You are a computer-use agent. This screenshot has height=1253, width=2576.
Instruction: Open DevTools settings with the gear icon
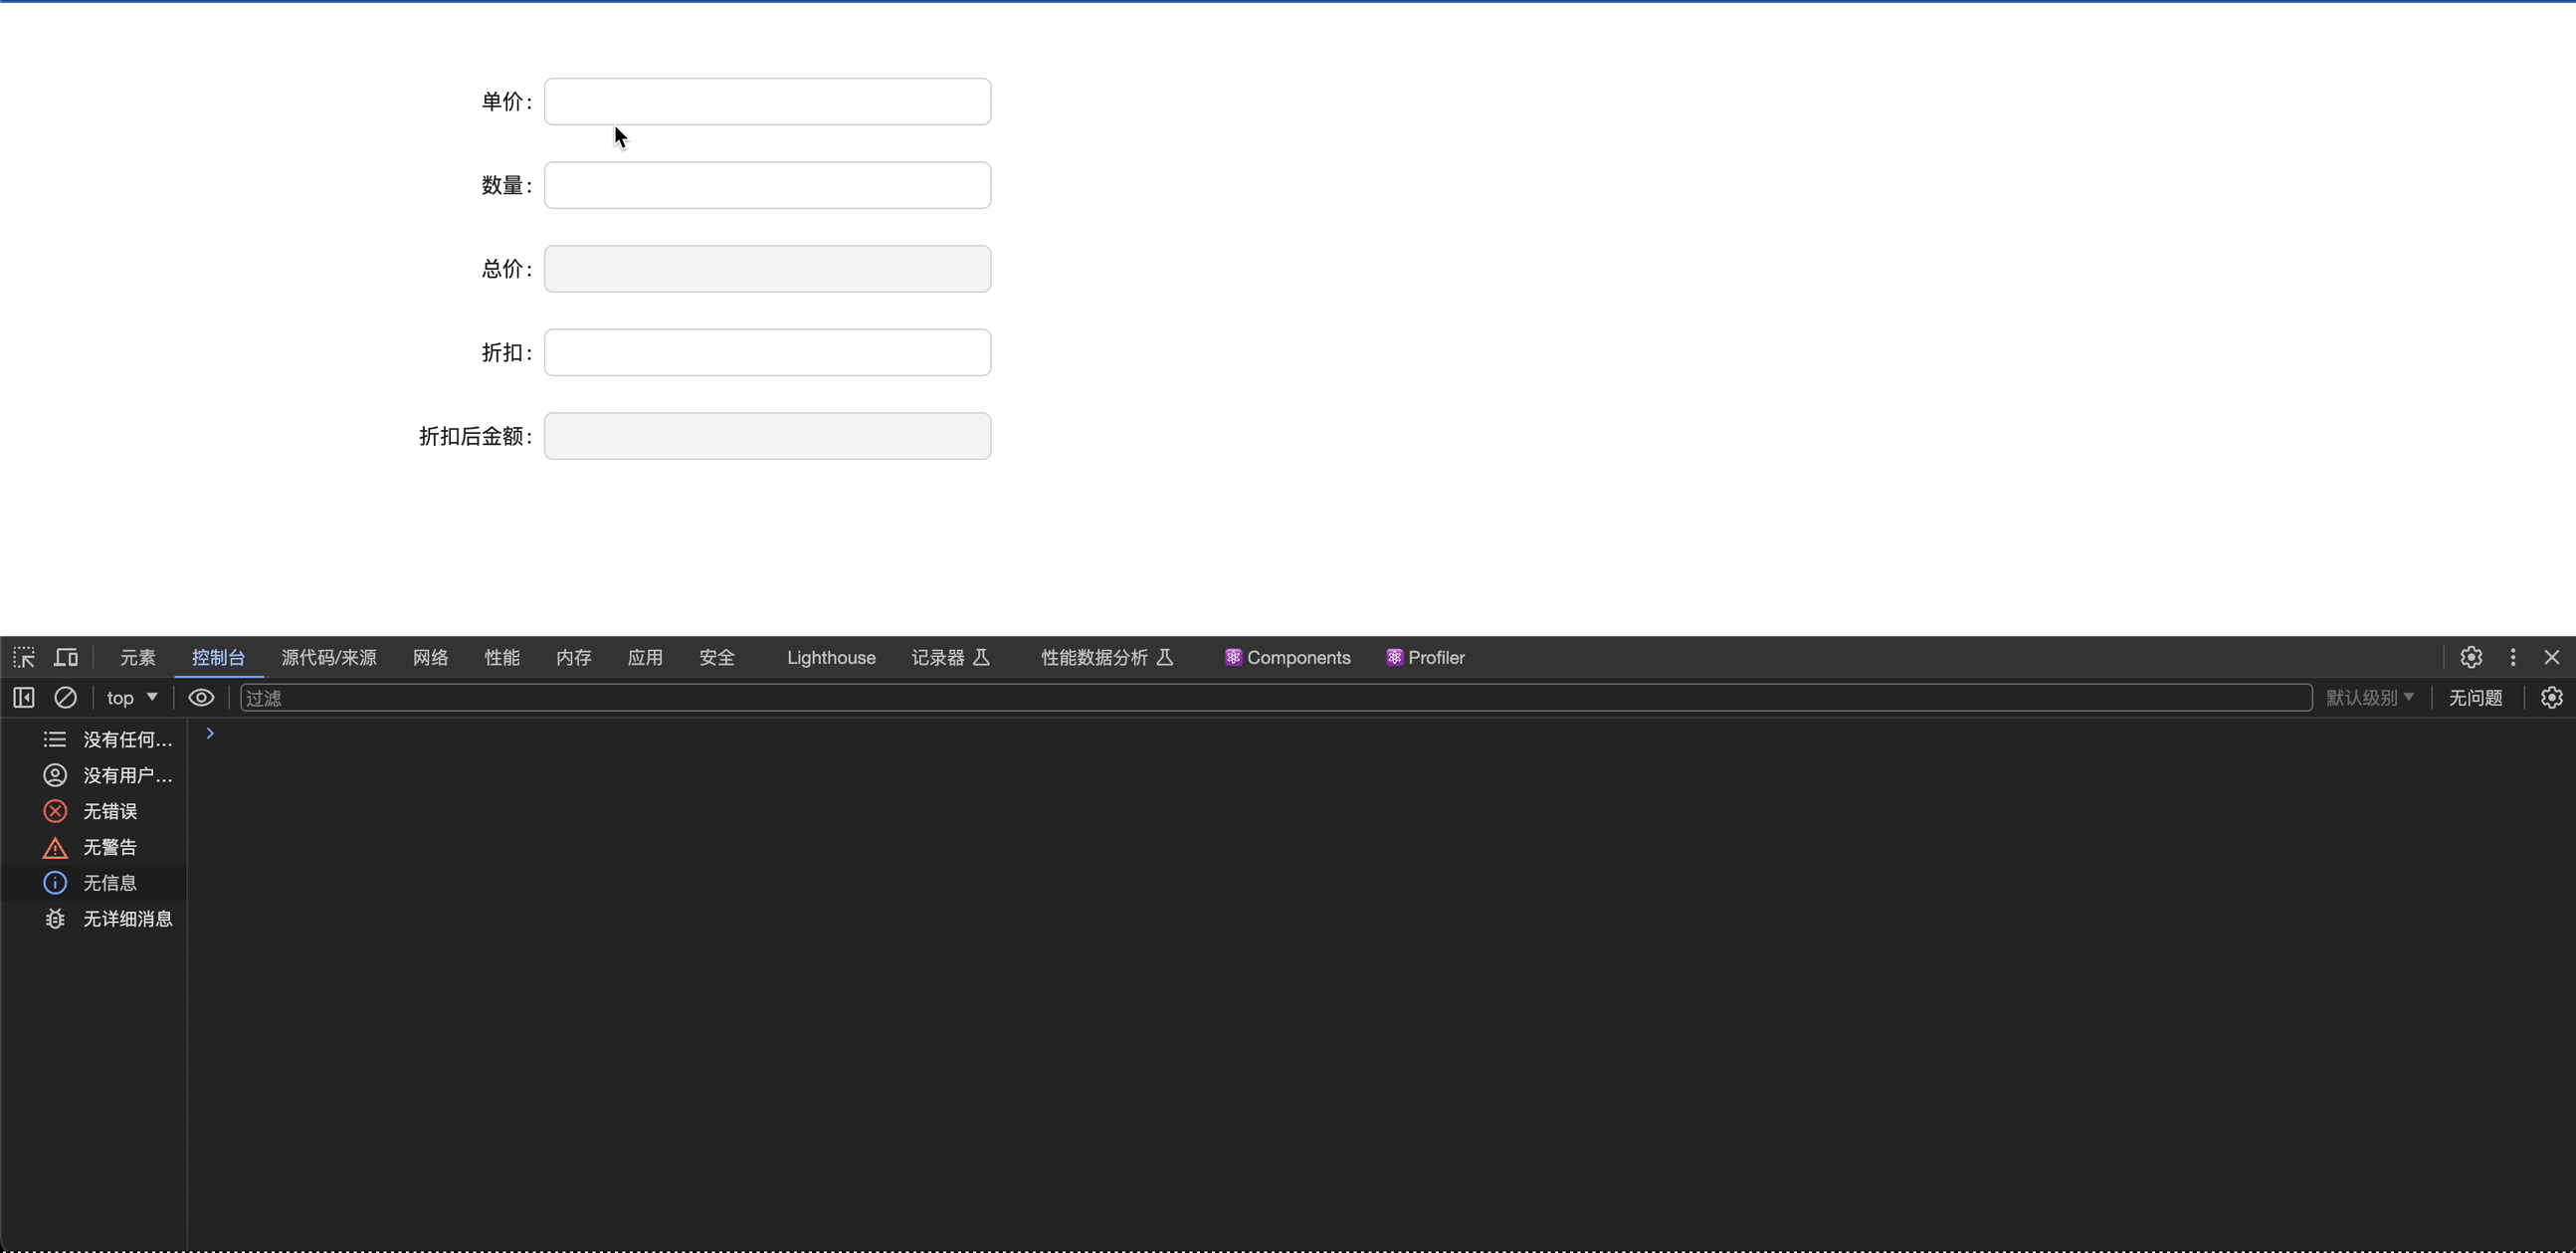pyautogui.click(x=2470, y=657)
